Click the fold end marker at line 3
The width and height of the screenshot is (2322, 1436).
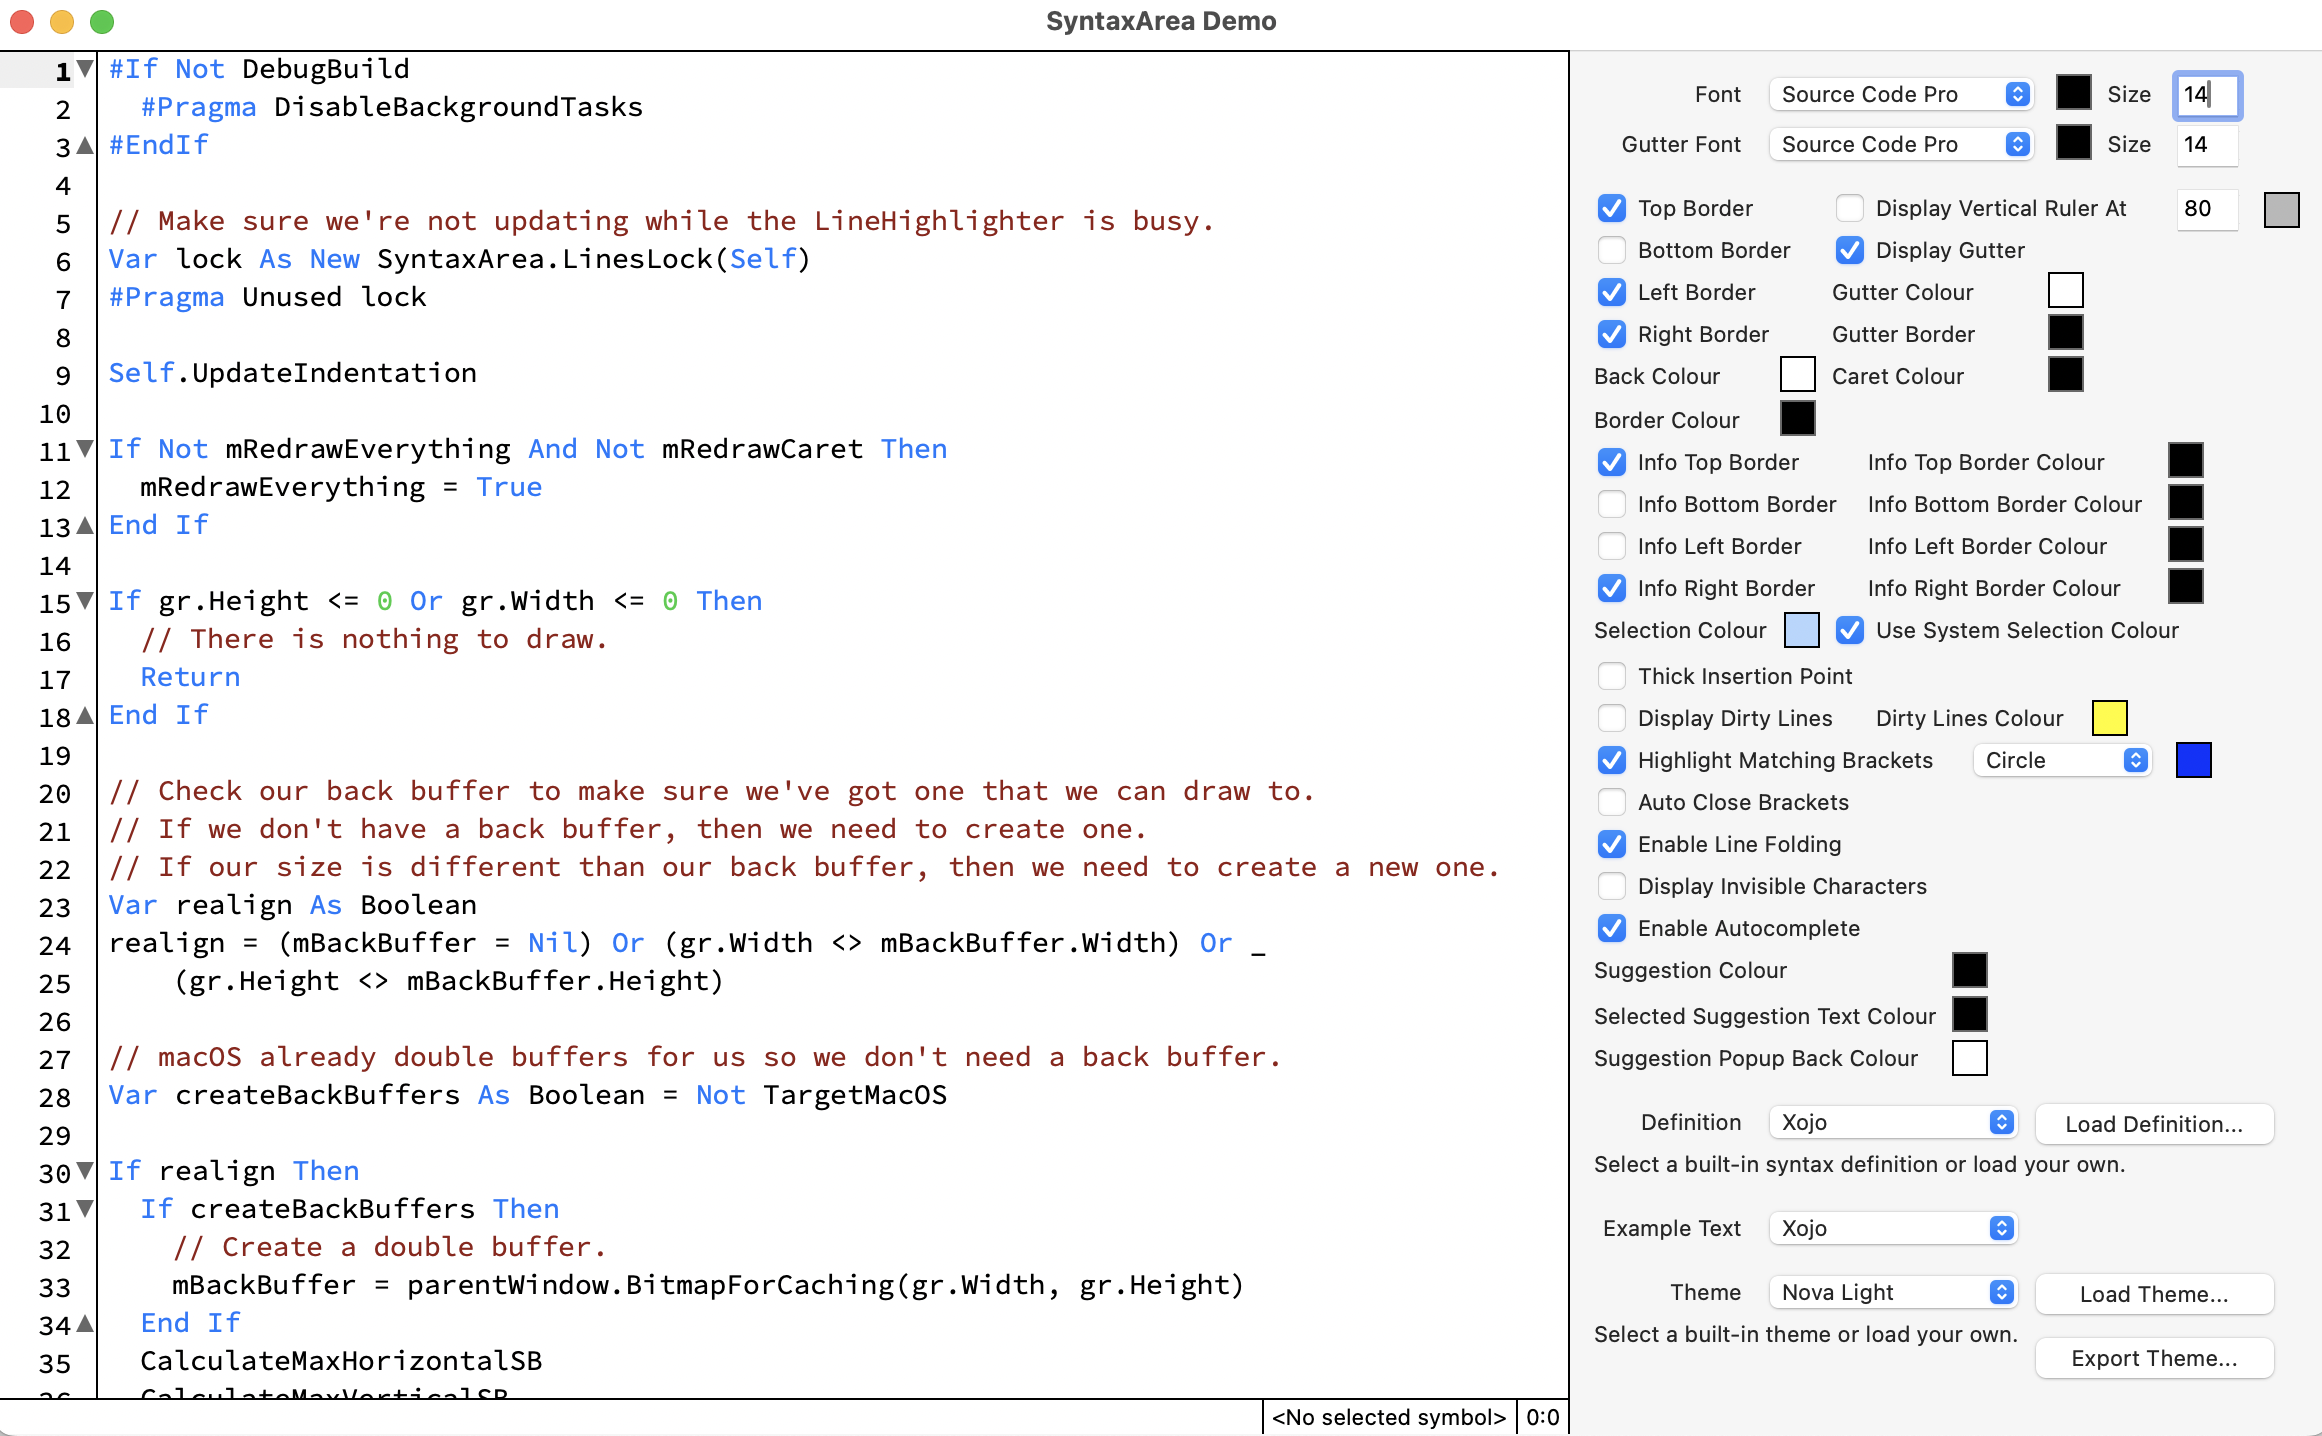coord(86,145)
